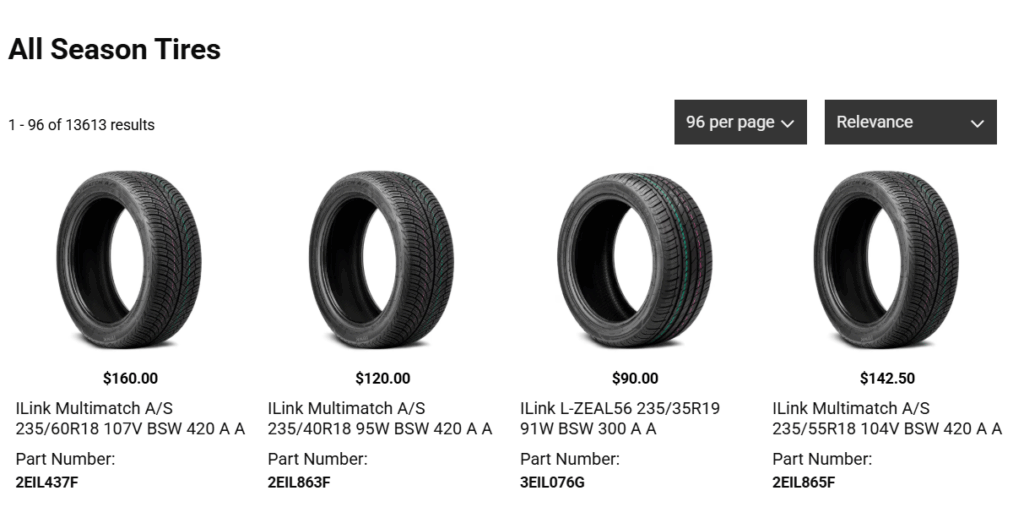Screen dimensions: 1024x507
Task: Click part number 3EIL076G
Action: 552,482
